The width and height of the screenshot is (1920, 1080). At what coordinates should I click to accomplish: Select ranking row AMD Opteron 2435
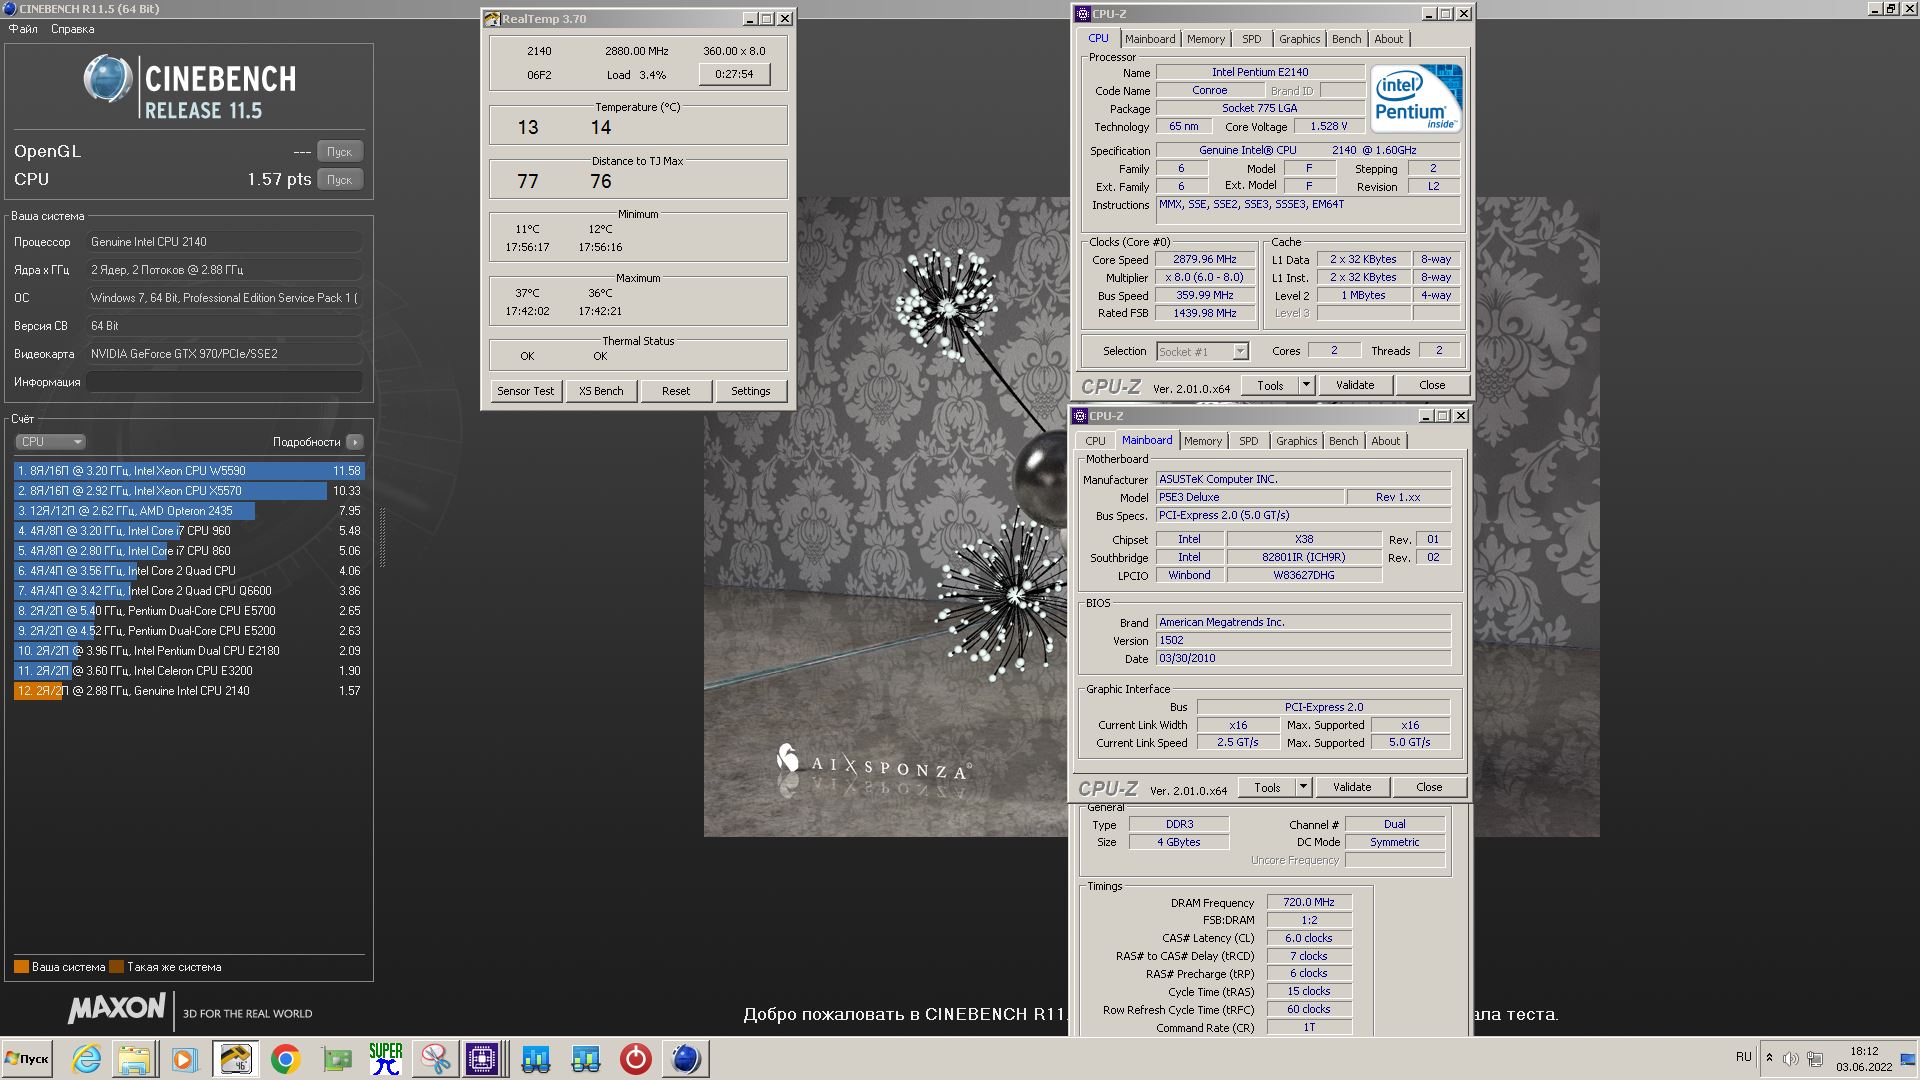pyautogui.click(x=189, y=511)
